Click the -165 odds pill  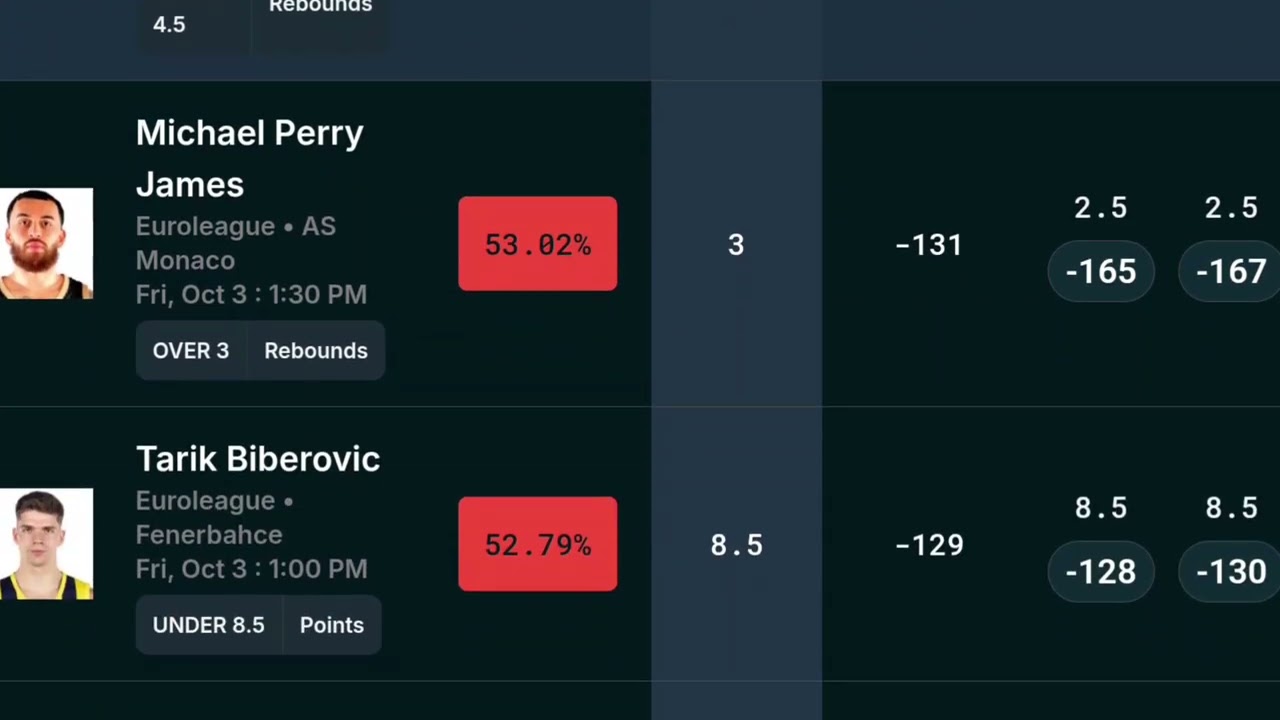1100,272
